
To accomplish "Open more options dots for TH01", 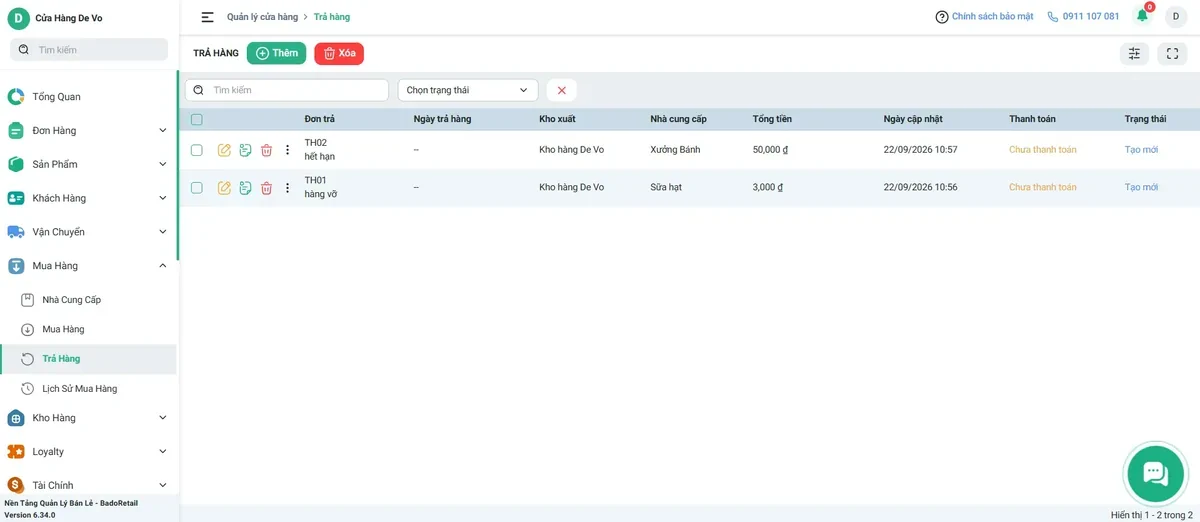I will coord(287,188).
